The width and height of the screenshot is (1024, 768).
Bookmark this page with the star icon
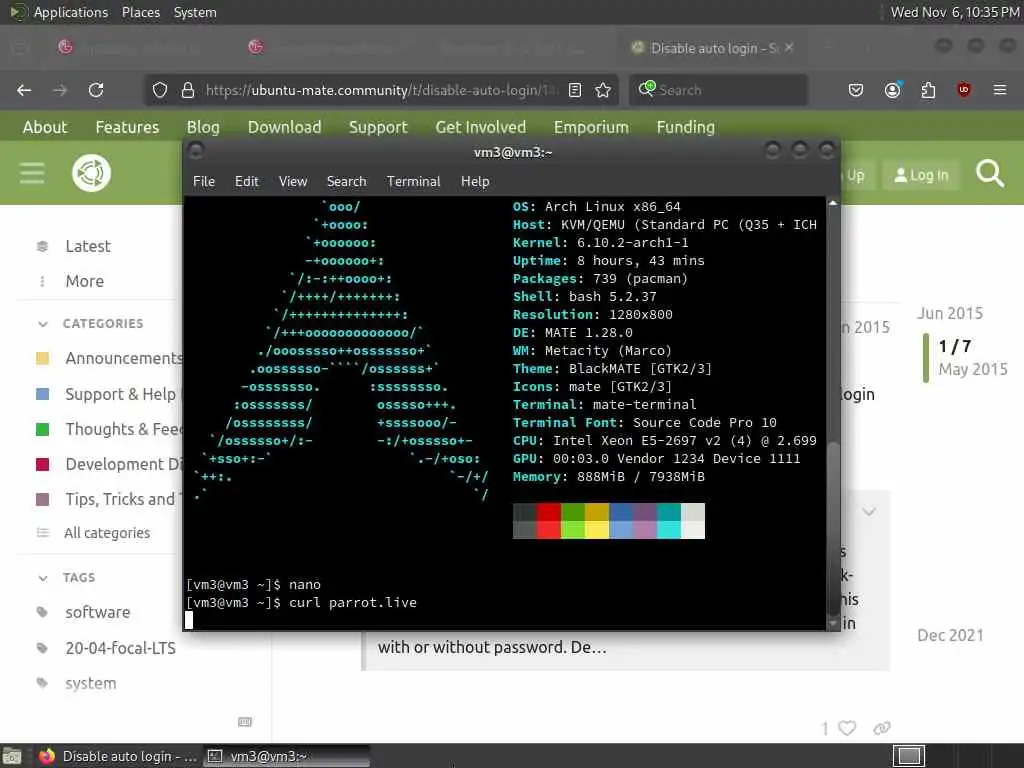[x=603, y=90]
